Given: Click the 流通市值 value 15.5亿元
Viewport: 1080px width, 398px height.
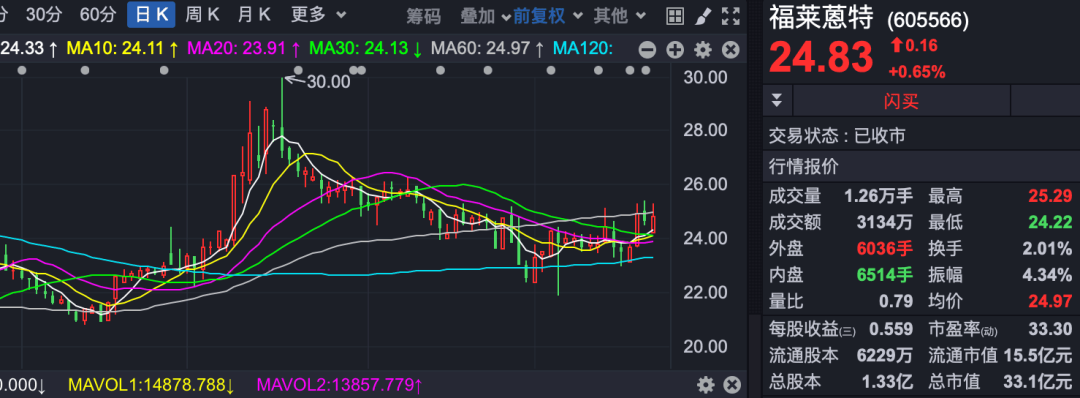Looking at the screenshot, I should tap(1039, 355).
